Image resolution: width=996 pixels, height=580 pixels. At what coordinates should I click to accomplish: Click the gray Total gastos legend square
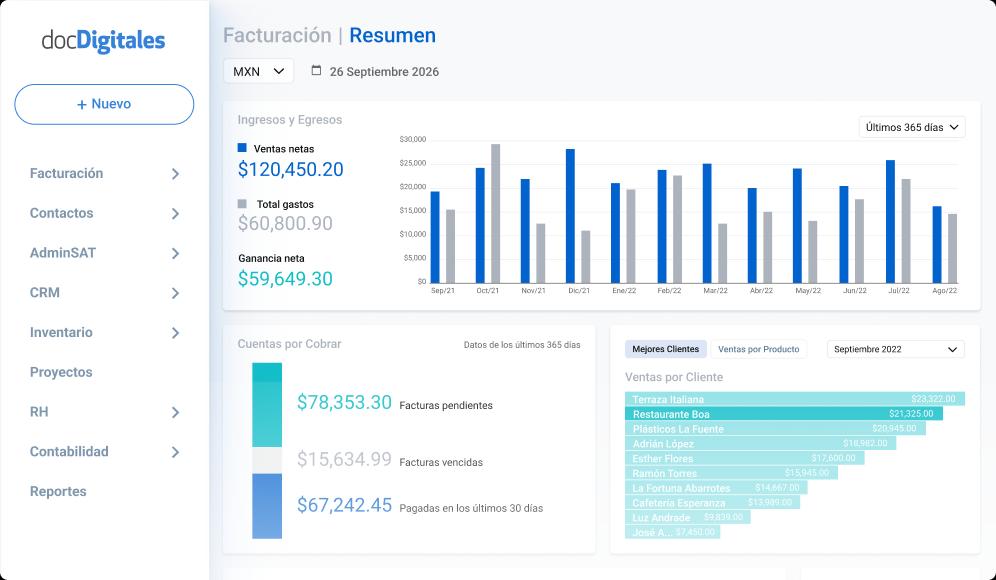click(x=242, y=204)
